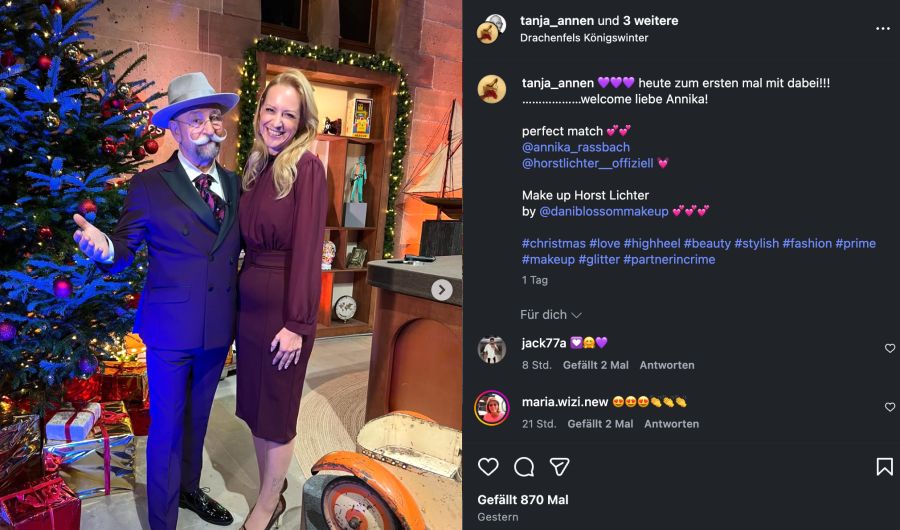Viewport: 900px width, 530px height.
Task: Open the three-dots more options menu
Action: [882, 29]
